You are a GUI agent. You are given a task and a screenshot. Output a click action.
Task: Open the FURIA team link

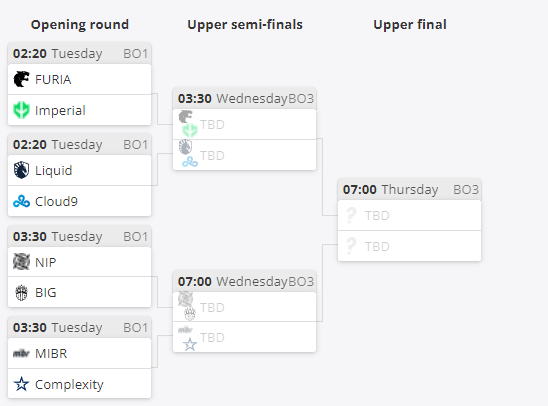80,79
